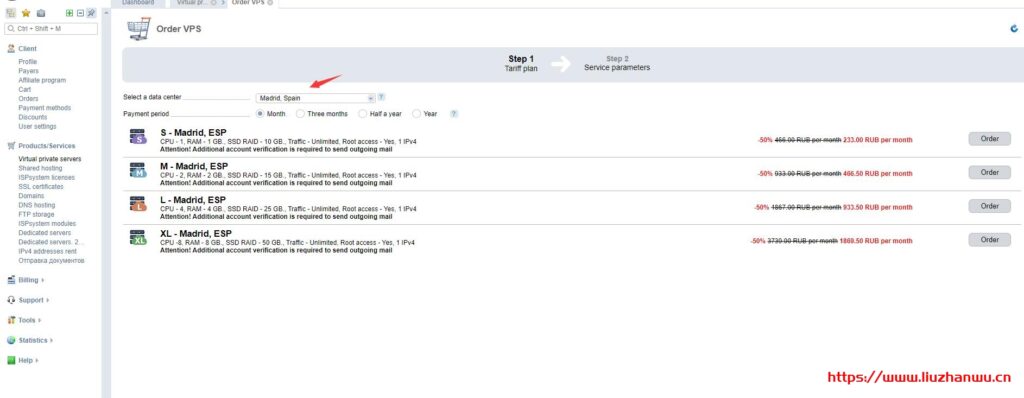This screenshot has height=398, width=1024.
Task: Close the Order VPS tab
Action: click(x=270, y=3)
